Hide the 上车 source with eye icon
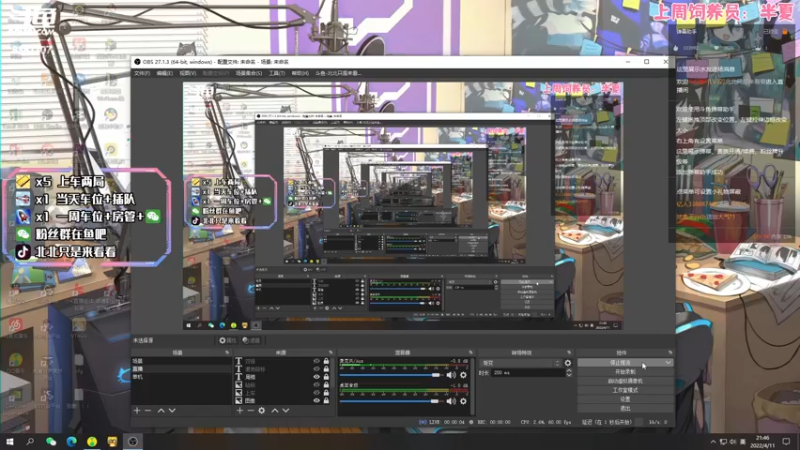Viewport: 800px width, 450px height. (316, 393)
